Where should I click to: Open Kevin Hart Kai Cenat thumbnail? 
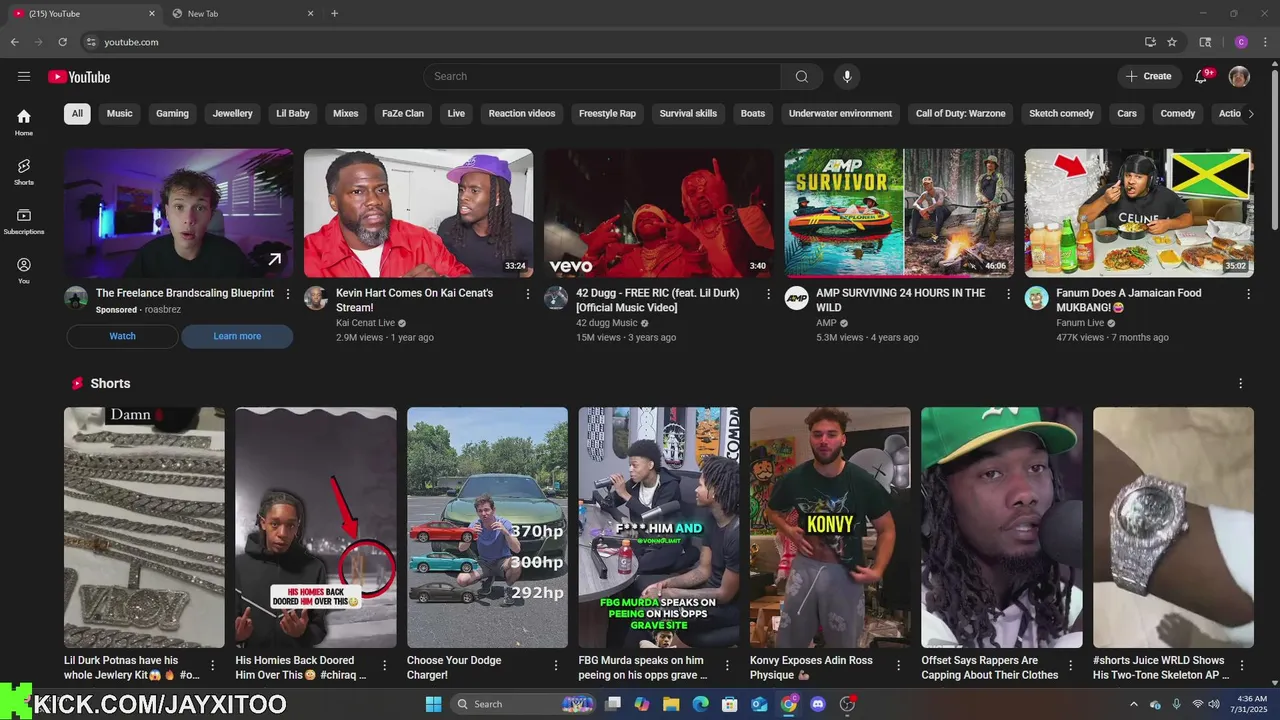418,213
